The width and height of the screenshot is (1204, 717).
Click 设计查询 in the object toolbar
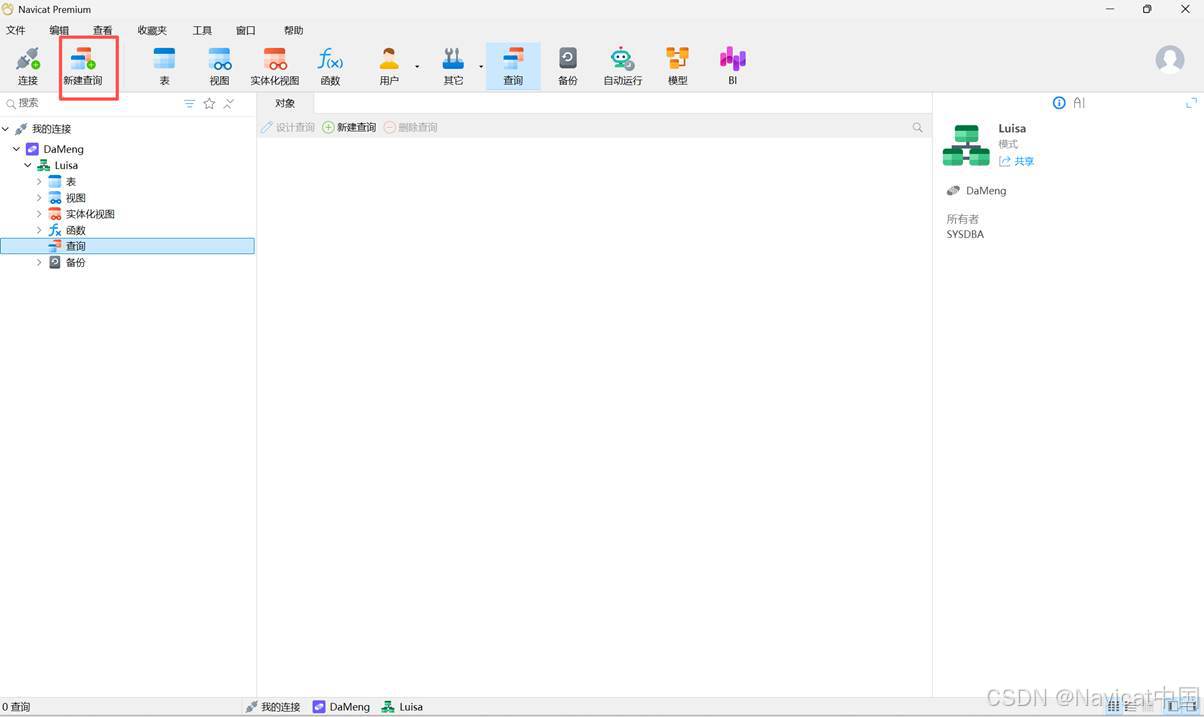(288, 127)
